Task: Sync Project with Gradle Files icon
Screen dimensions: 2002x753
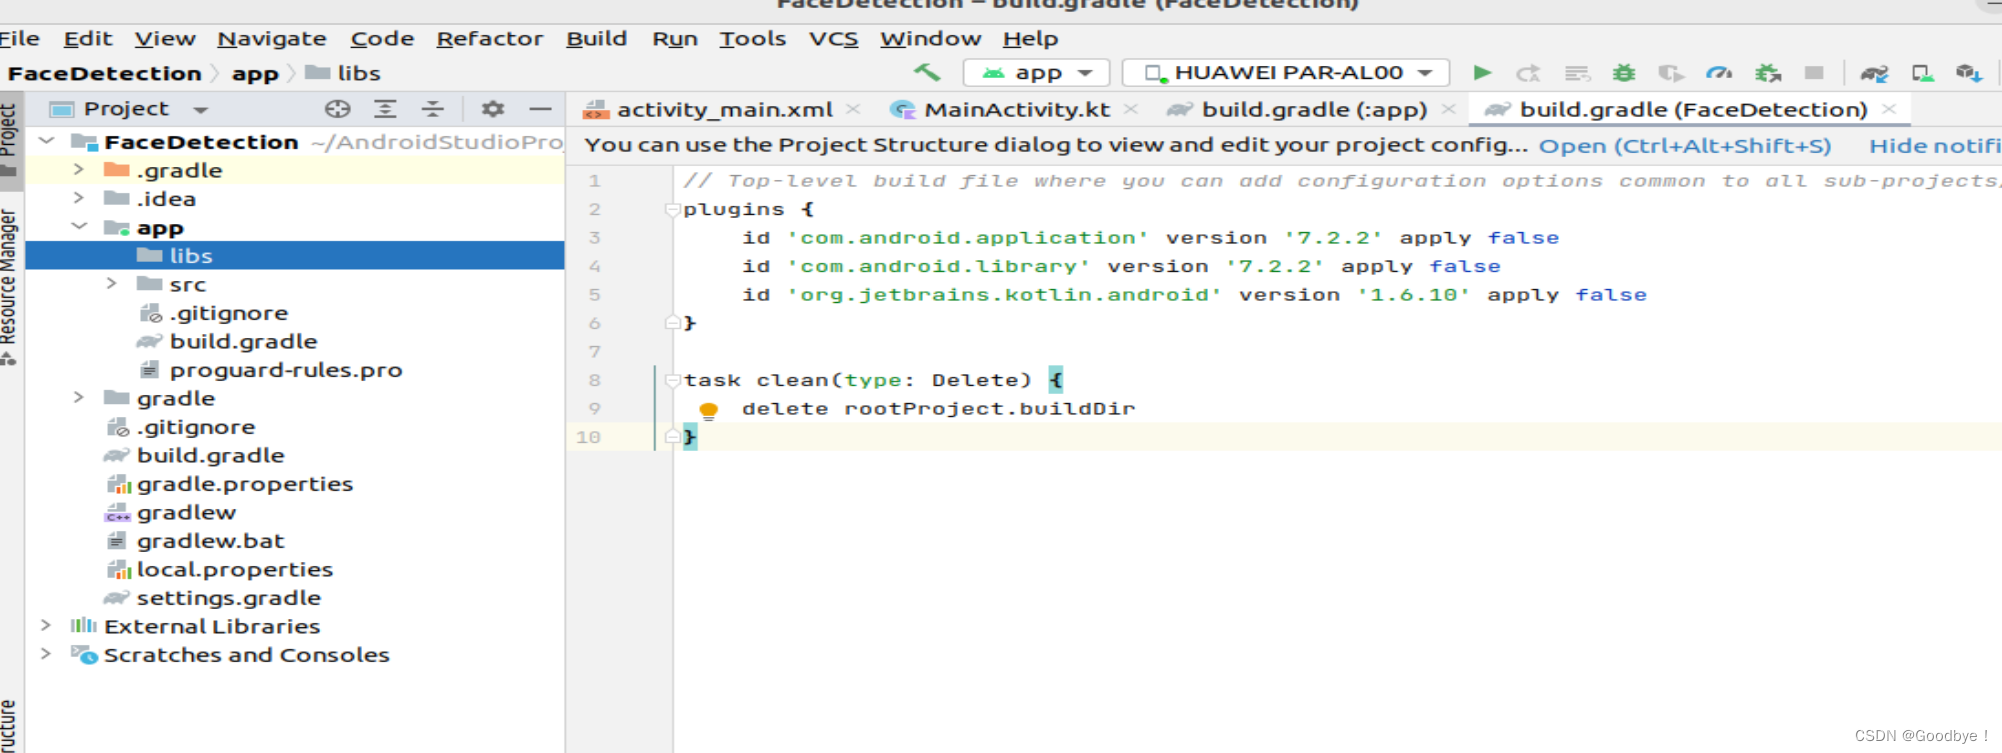Action: pyautogui.click(x=1874, y=73)
